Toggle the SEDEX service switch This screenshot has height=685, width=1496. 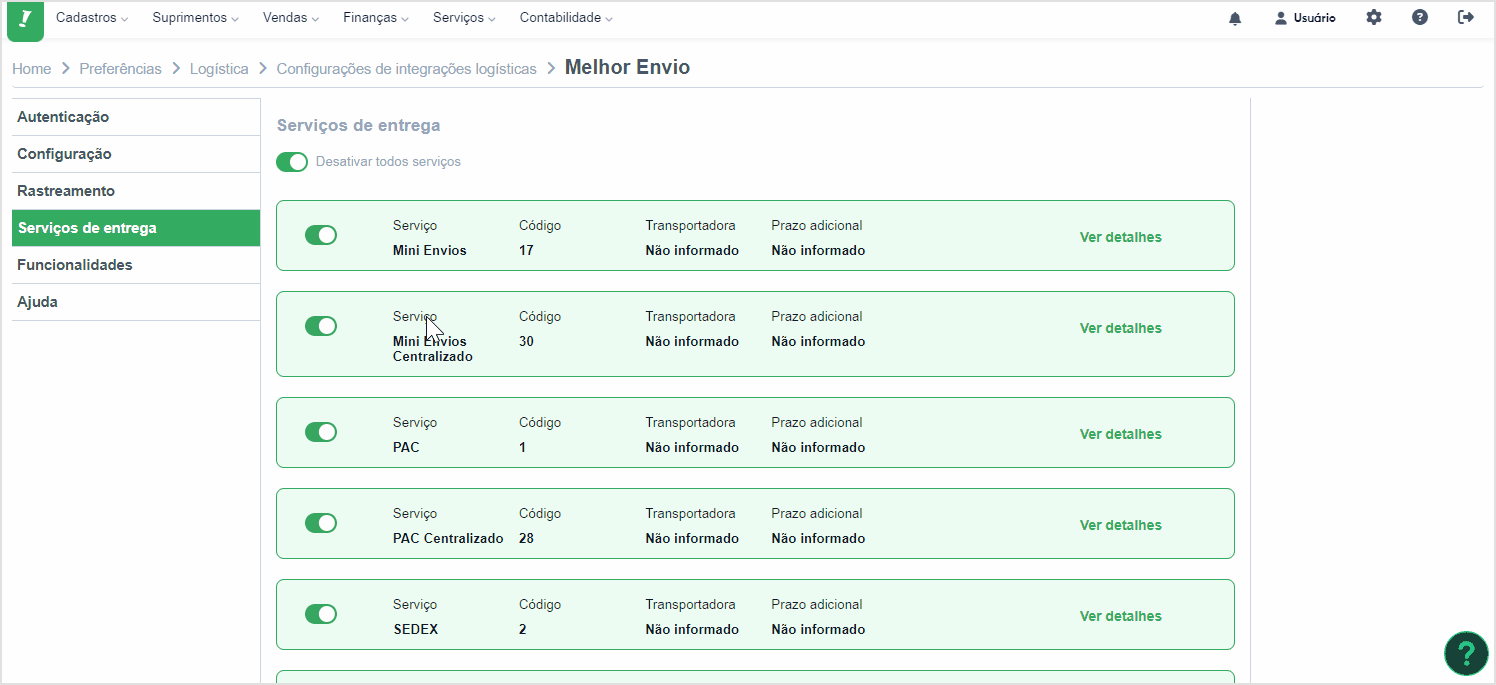tap(321, 614)
